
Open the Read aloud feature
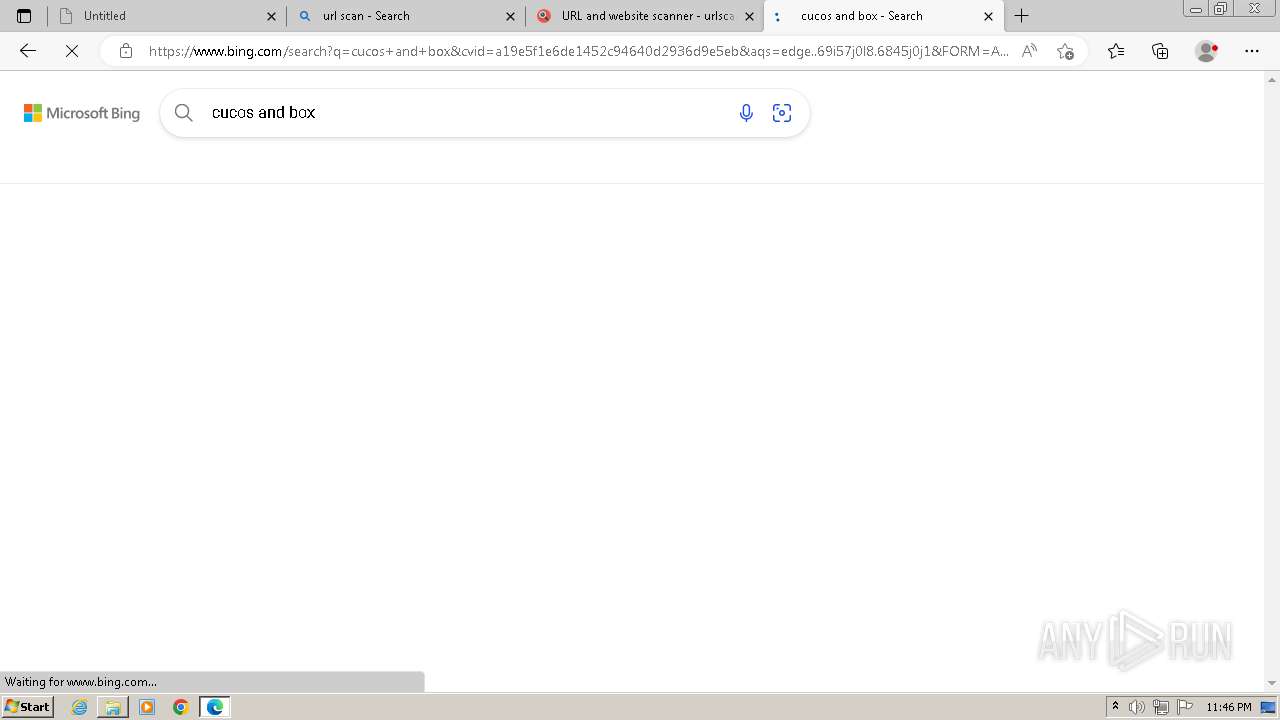click(1029, 51)
